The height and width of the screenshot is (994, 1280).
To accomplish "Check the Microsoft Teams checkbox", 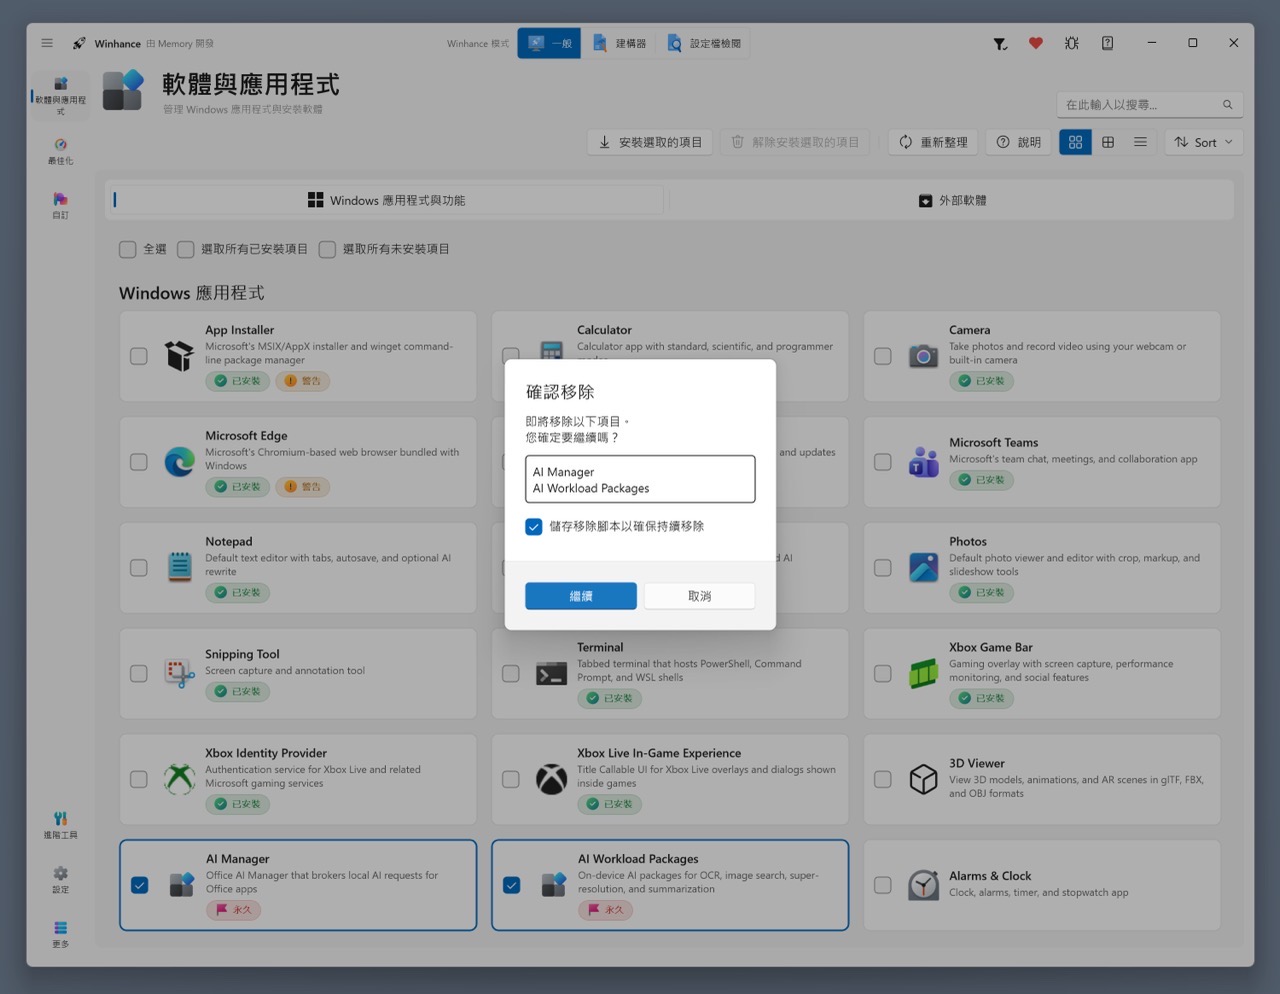I will pyautogui.click(x=883, y=462).
